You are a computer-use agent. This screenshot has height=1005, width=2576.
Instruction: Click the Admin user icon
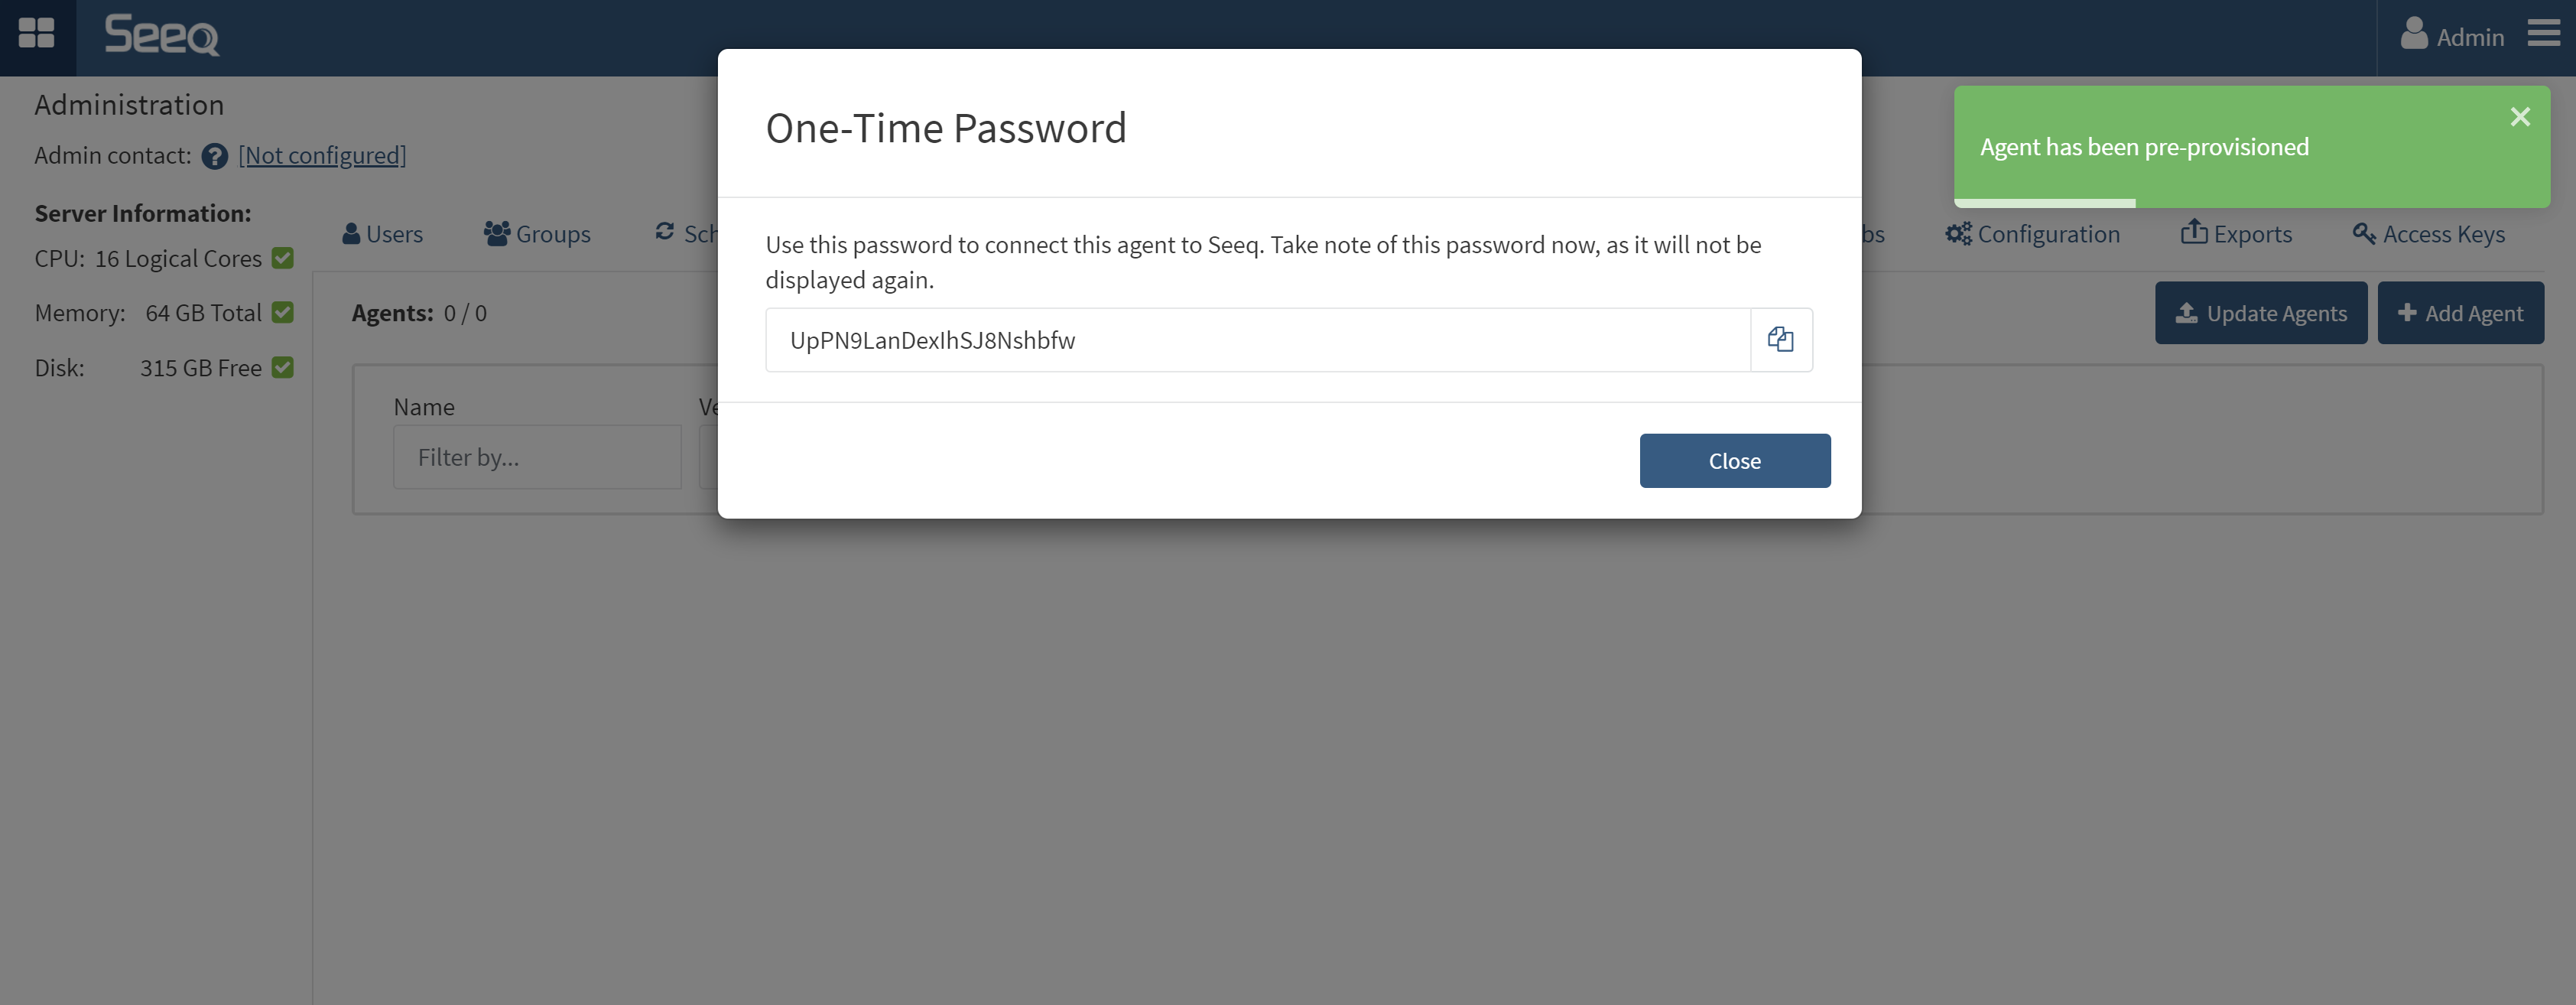coord(2414,34)
